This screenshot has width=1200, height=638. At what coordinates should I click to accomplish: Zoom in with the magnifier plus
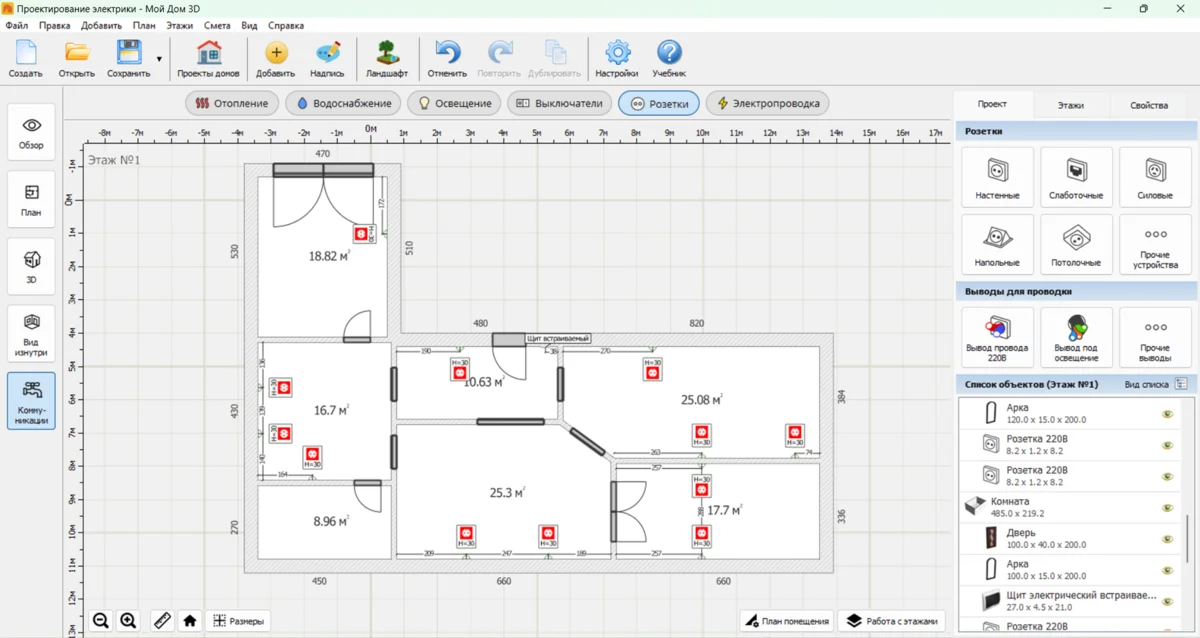pyautogui.click(x=128, y=621)
